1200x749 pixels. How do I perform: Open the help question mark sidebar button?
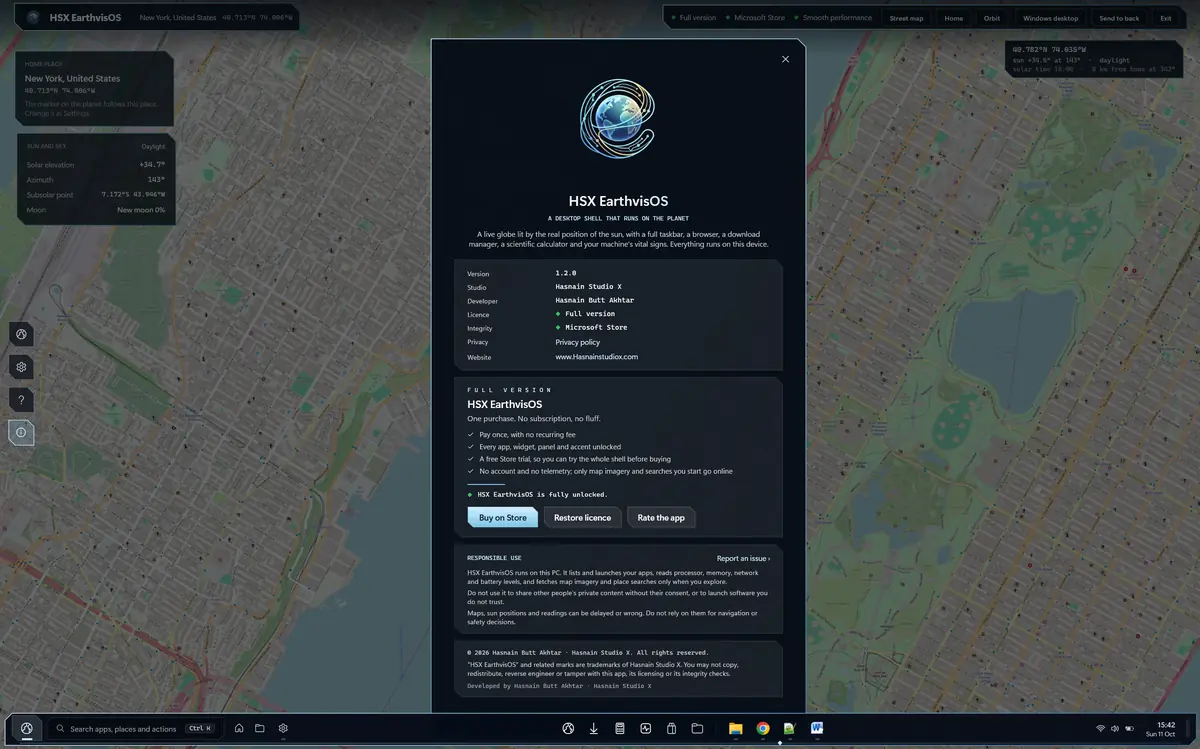21,400
